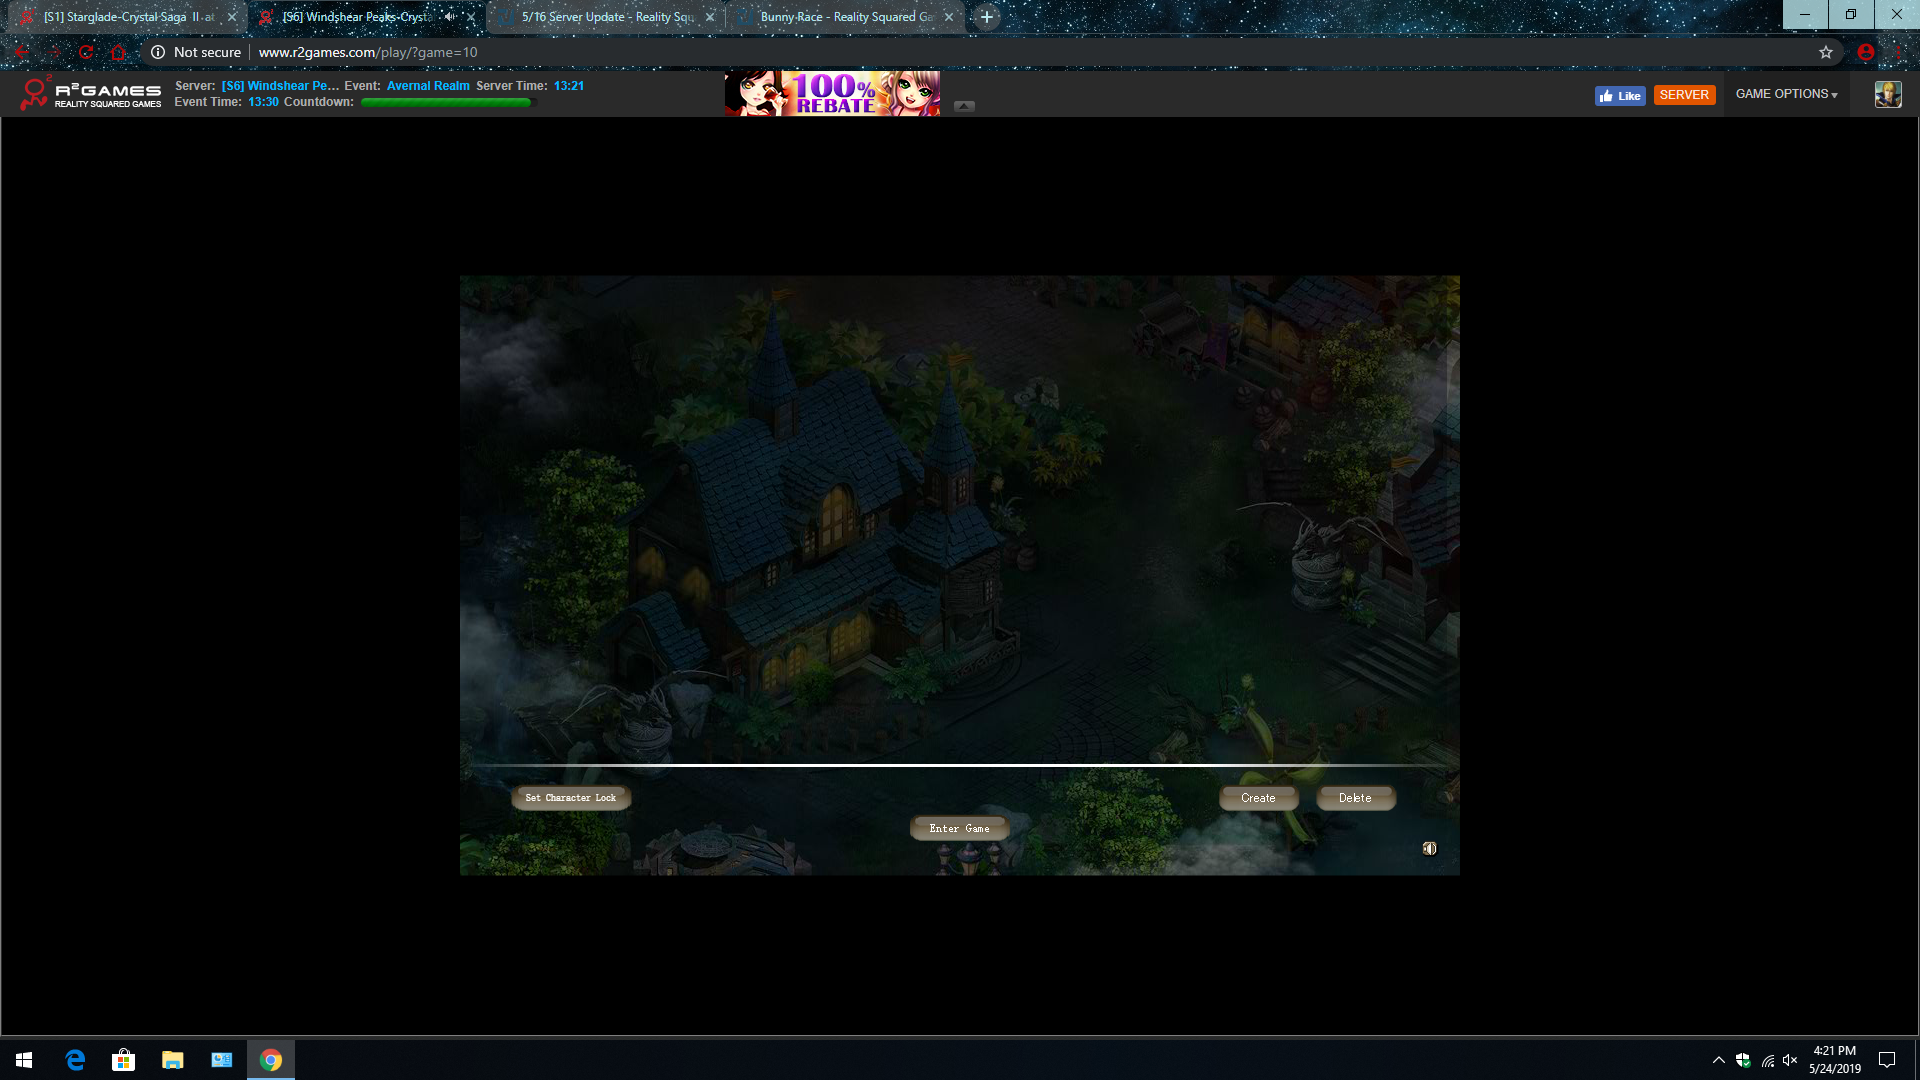The height and width of the screenshot is (1080, 1920).
Task: Click the Enter Game button
Action: (959, 828)
